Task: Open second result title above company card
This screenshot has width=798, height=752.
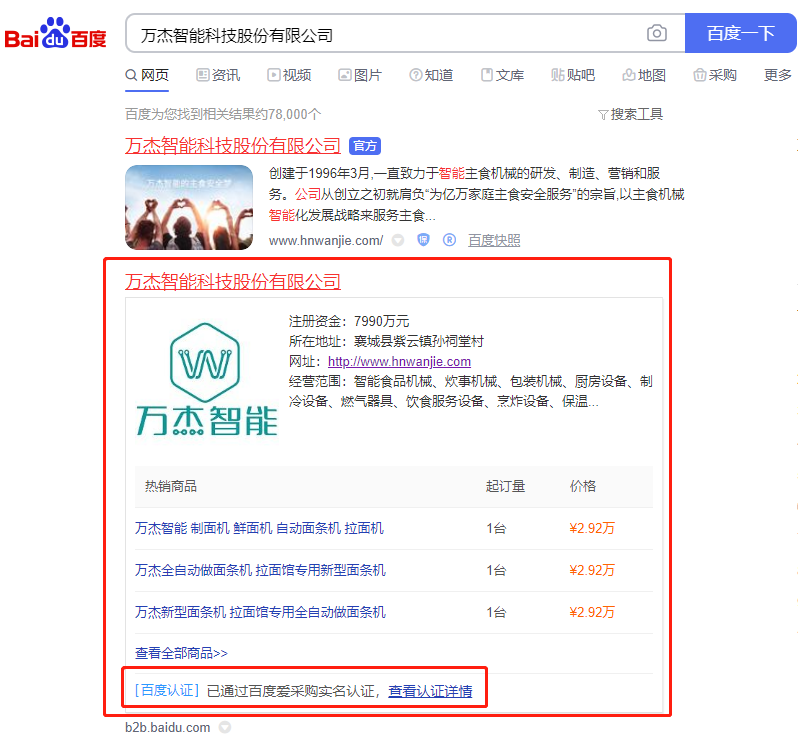Action: click(x=233, y=281)
